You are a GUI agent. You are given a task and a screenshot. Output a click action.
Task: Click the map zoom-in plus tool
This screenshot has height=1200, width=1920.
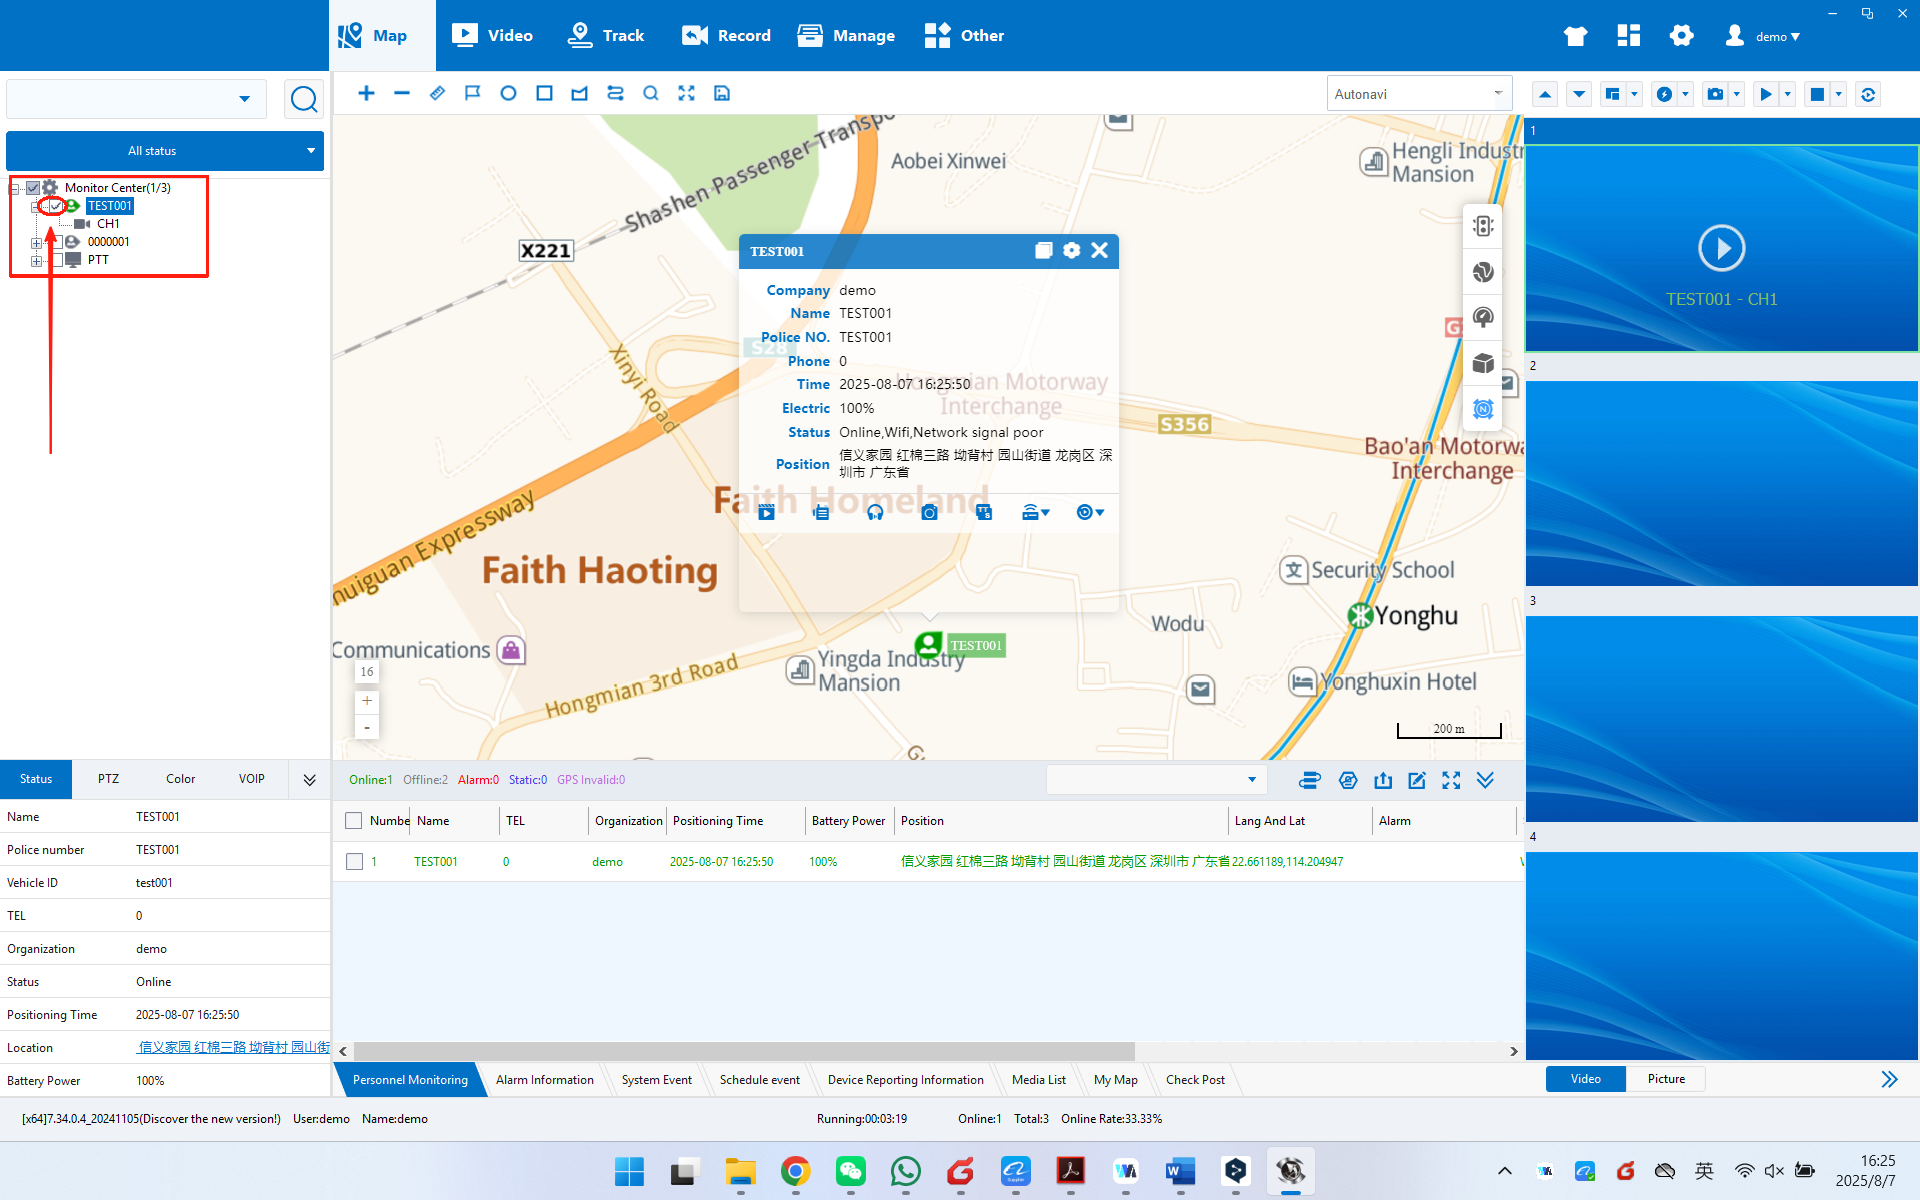tap(367, 93)
